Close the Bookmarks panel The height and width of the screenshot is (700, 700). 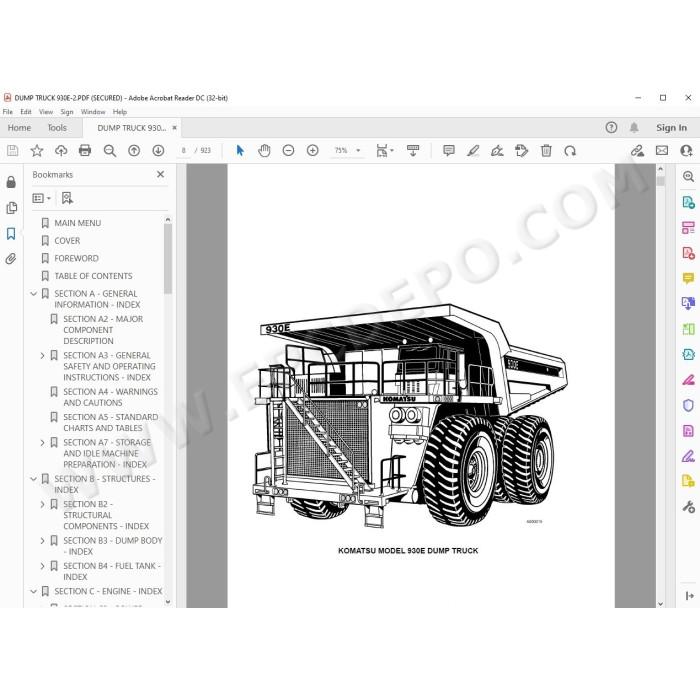click(x=161, y=175)
